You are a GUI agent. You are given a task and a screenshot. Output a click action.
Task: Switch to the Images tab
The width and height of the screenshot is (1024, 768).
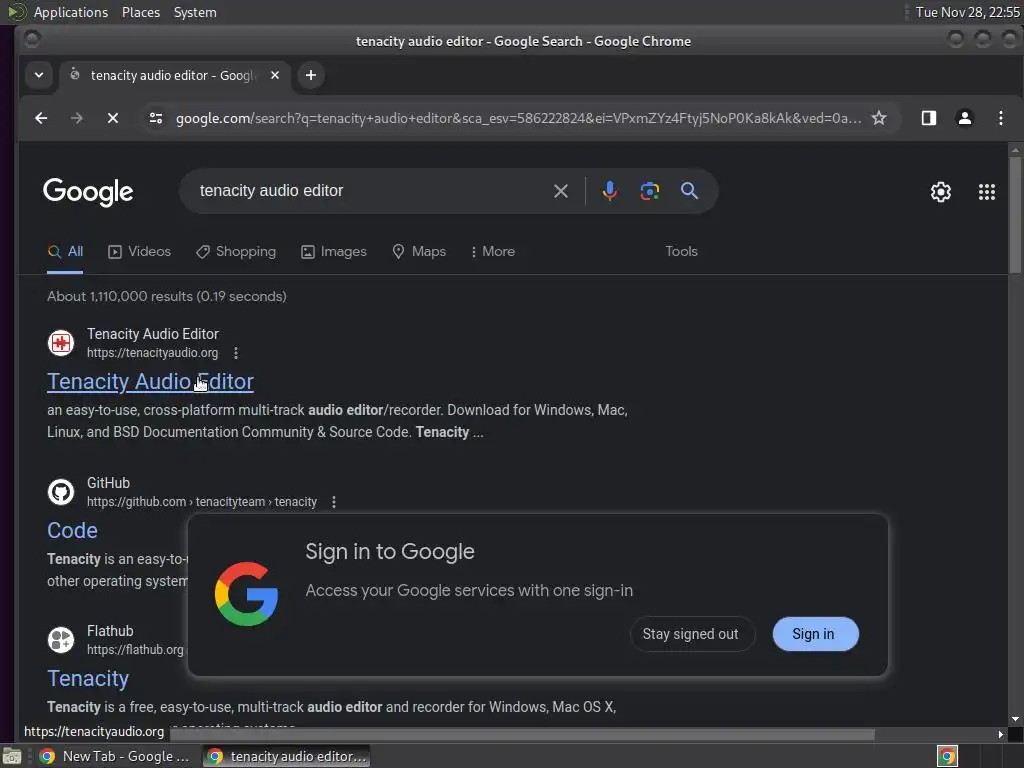(x=334, y=251)
